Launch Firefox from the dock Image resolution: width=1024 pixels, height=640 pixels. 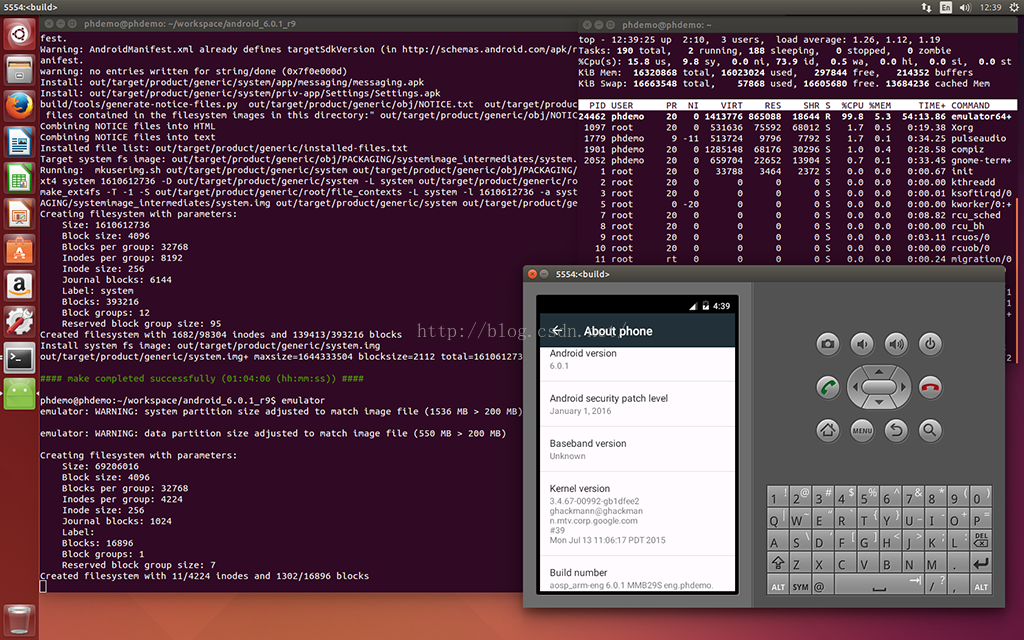[x=20, y=106]
